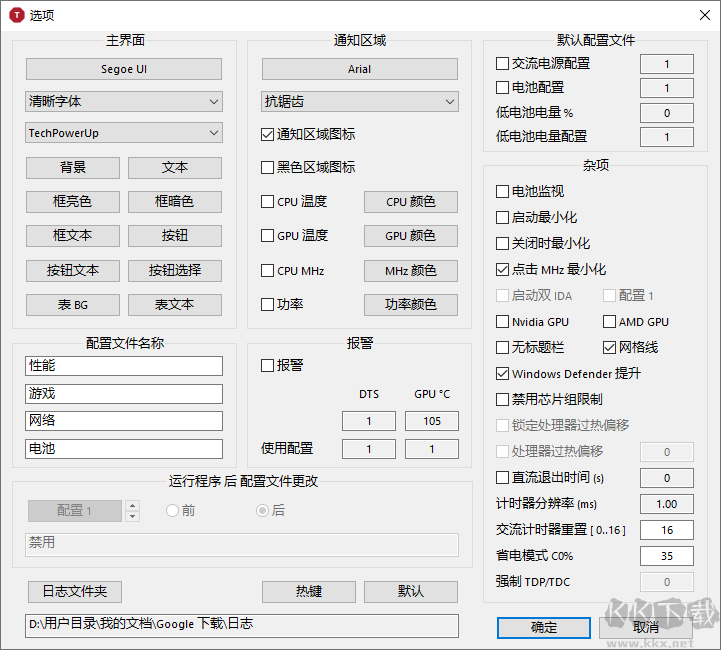
Task: Open the Segoe UI font button
Action: point(124,69)
